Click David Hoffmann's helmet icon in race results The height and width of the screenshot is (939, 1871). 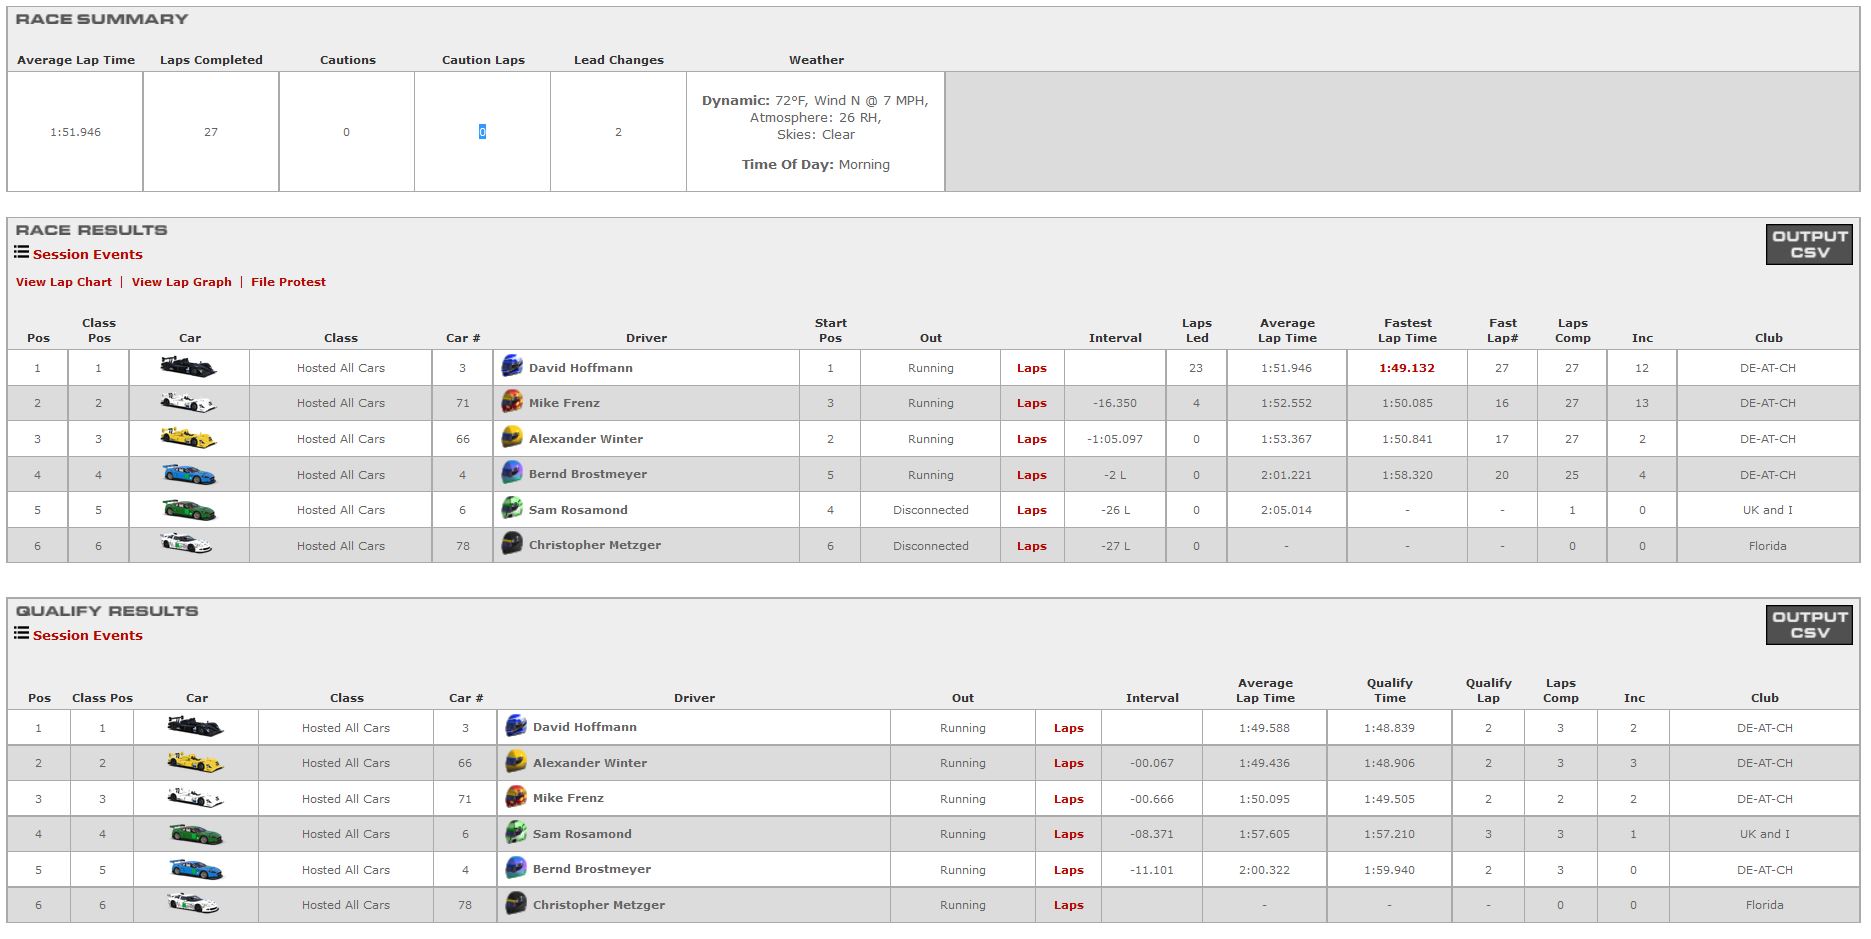point(512,367)
